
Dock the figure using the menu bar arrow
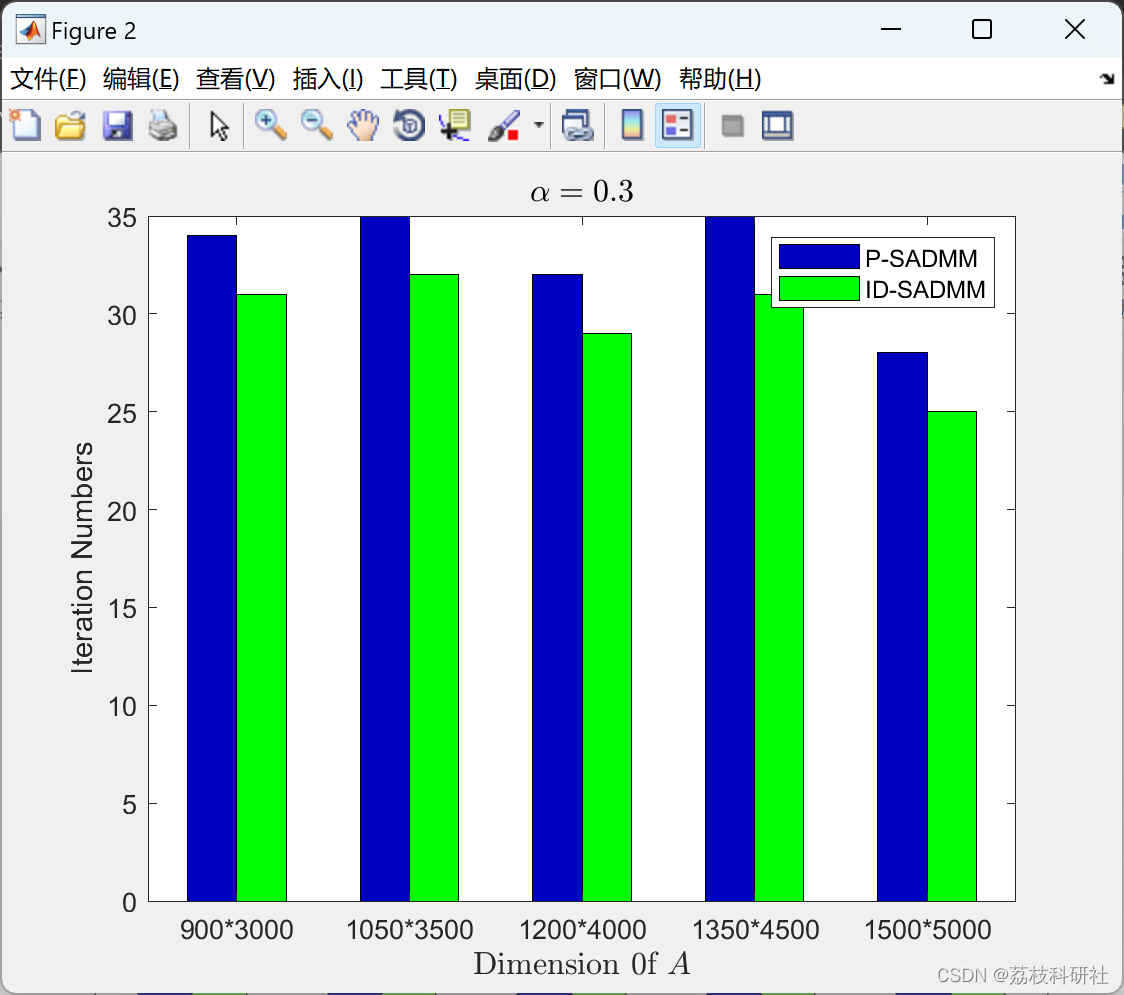1108,79
